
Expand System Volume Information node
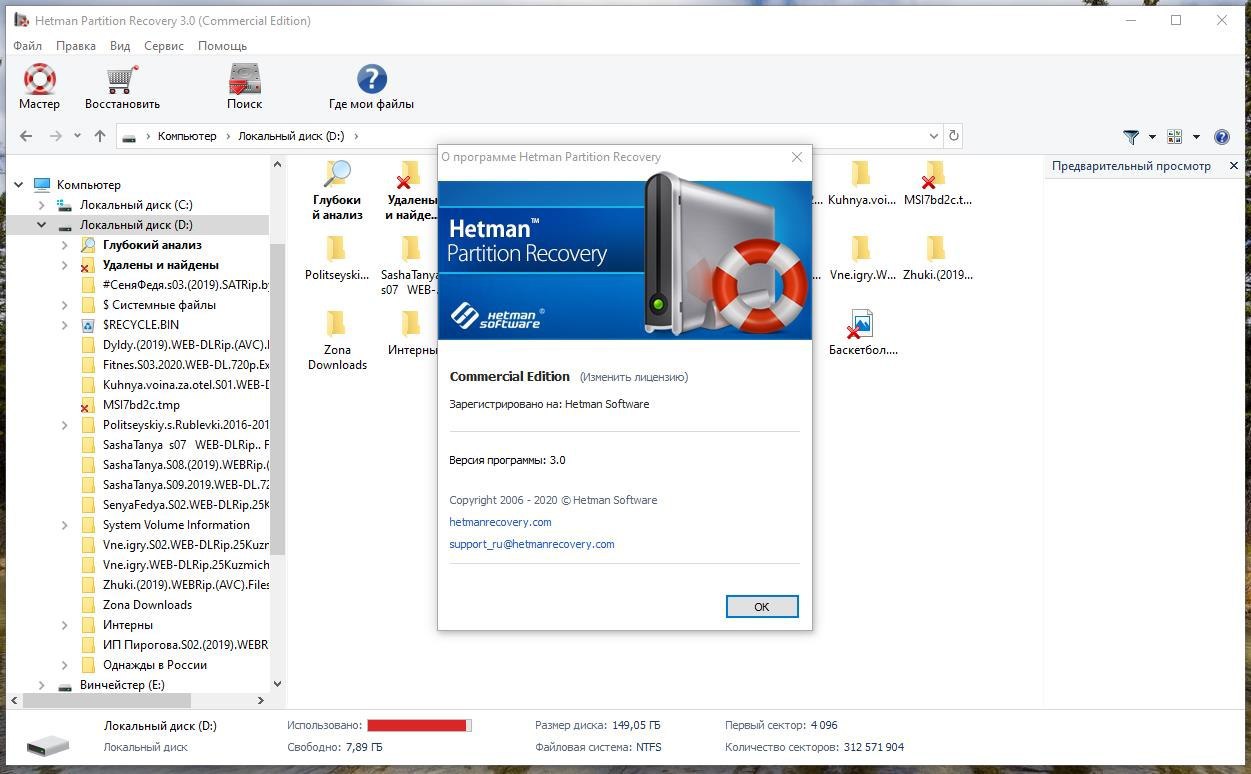tap(65, 525)
